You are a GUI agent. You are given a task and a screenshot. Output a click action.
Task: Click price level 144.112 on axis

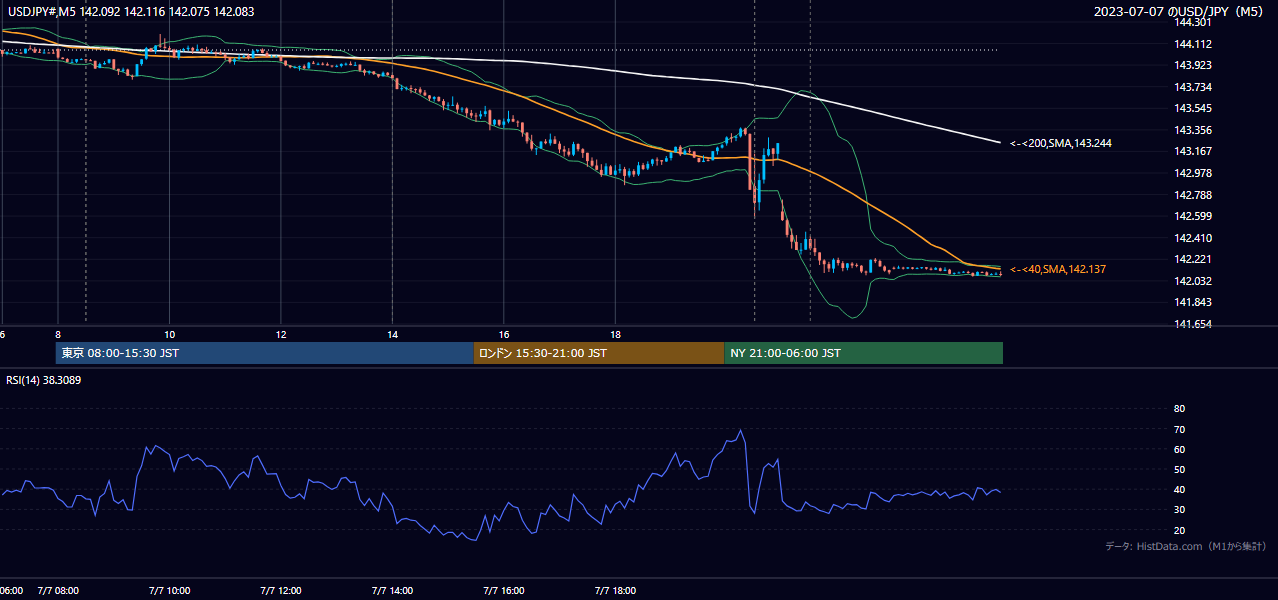click(x=1192, y=44)
